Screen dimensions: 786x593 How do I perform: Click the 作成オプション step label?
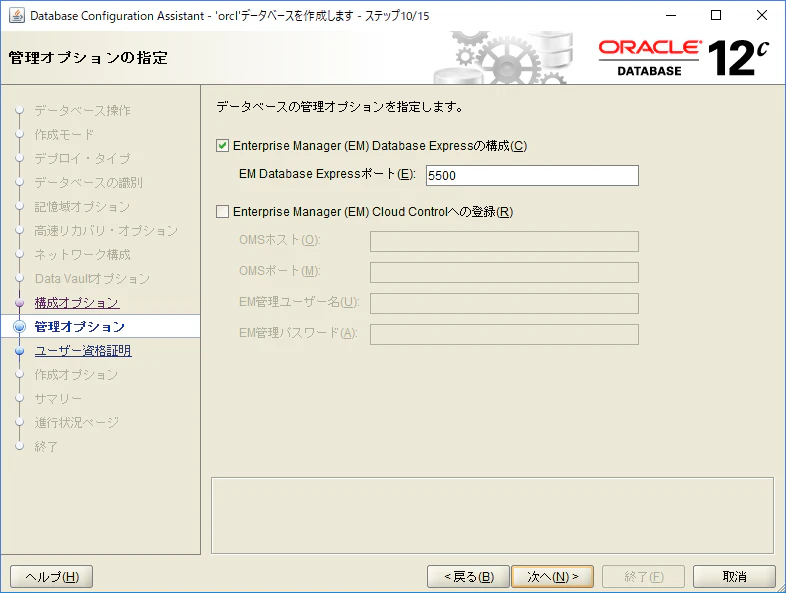76,374
